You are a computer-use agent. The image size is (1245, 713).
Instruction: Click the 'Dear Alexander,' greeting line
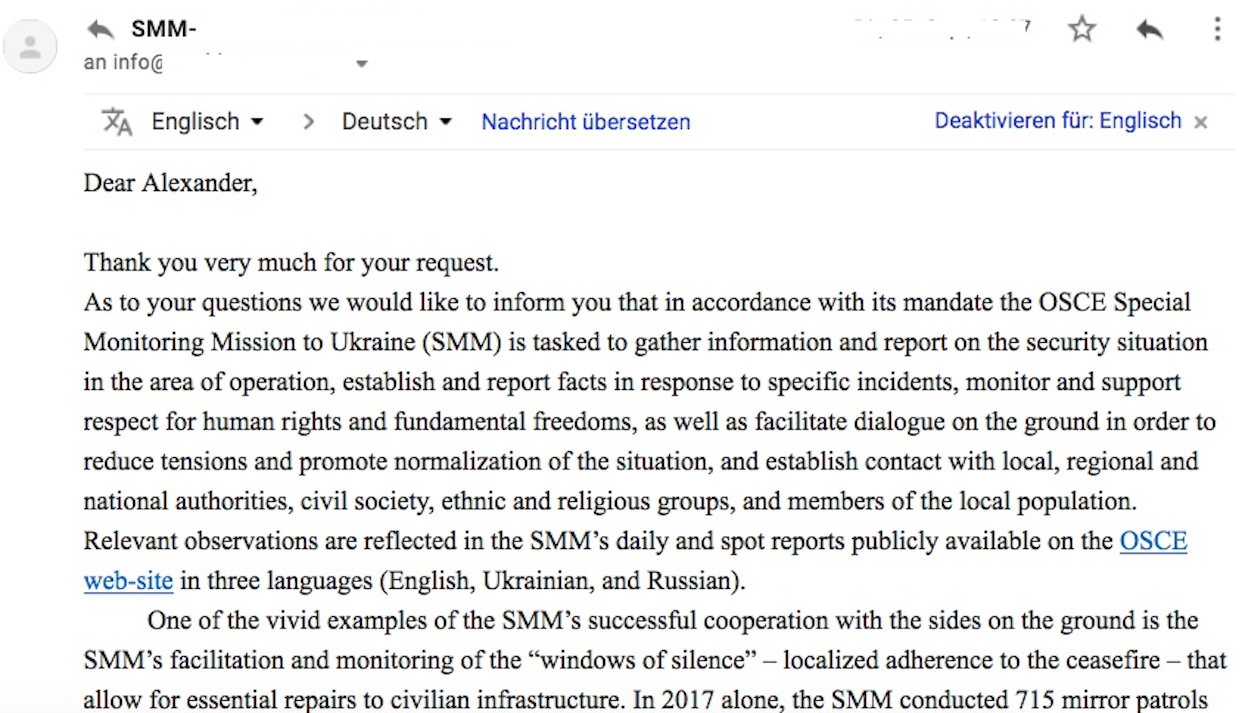pos(170,183)
